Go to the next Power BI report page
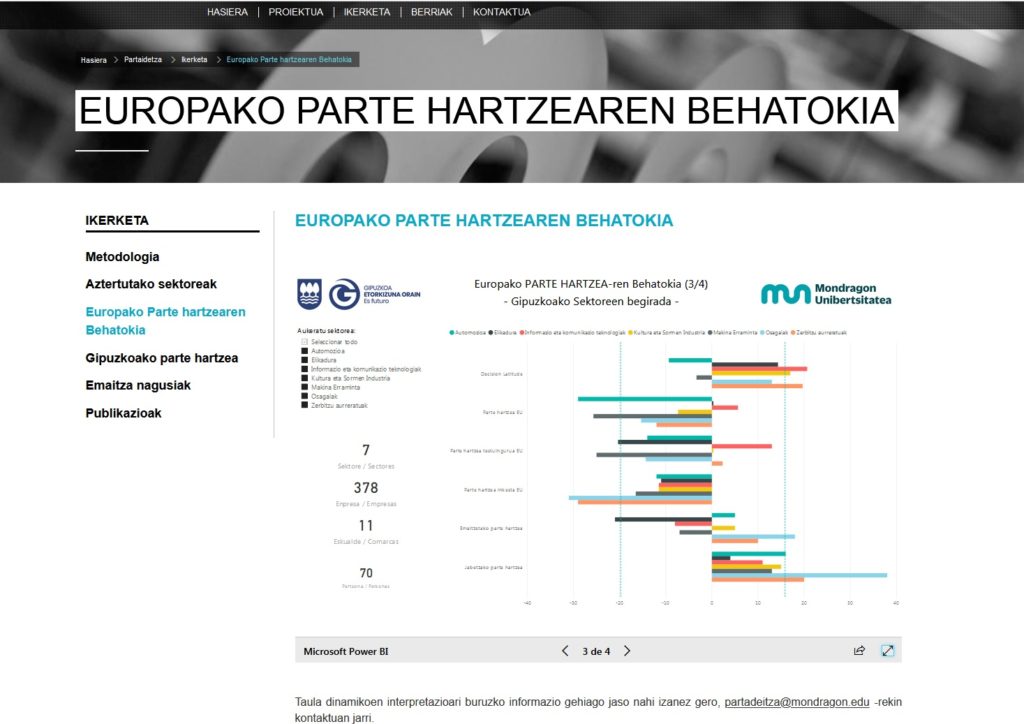The height and width of the screenshot is (724, 1024). click(627, 651)
